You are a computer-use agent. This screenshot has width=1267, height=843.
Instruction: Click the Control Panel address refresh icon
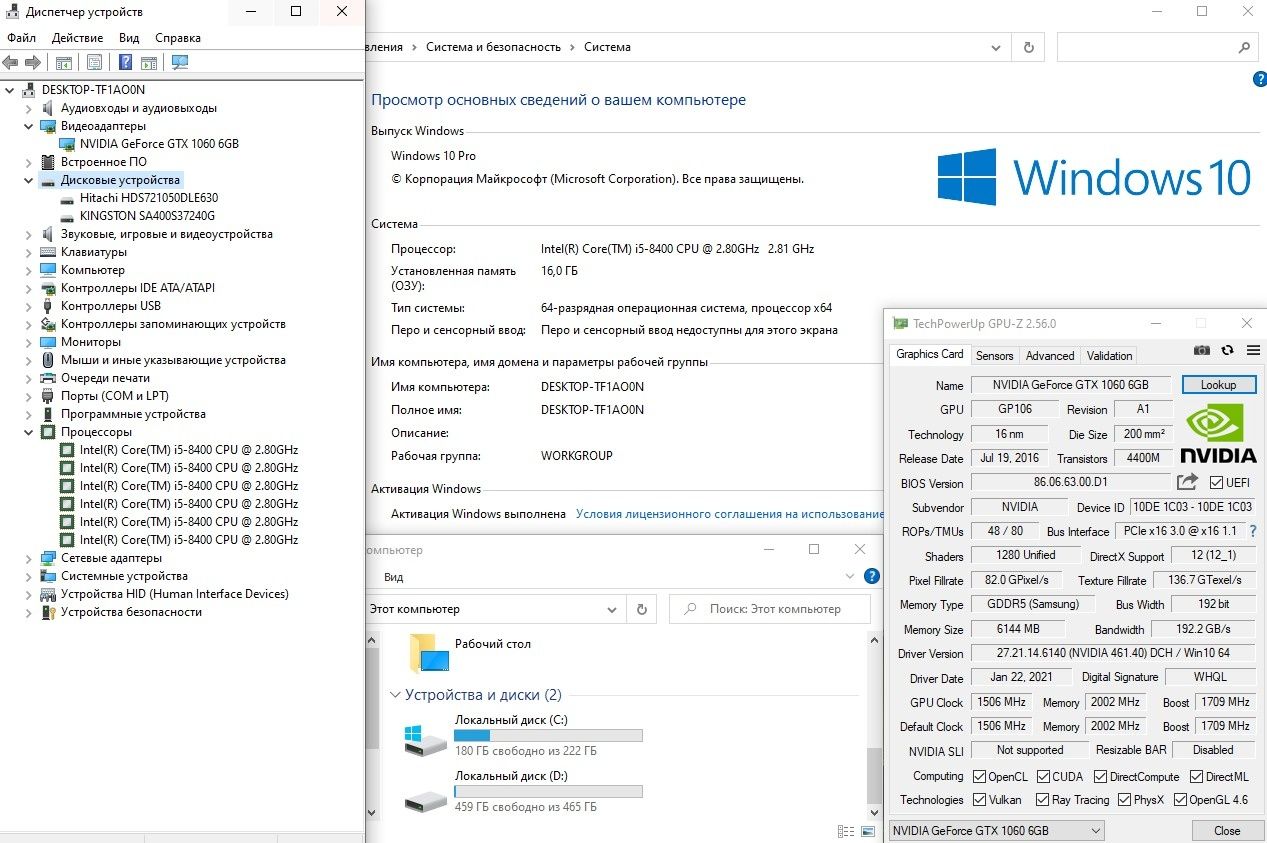click(x=1028, y=47)
